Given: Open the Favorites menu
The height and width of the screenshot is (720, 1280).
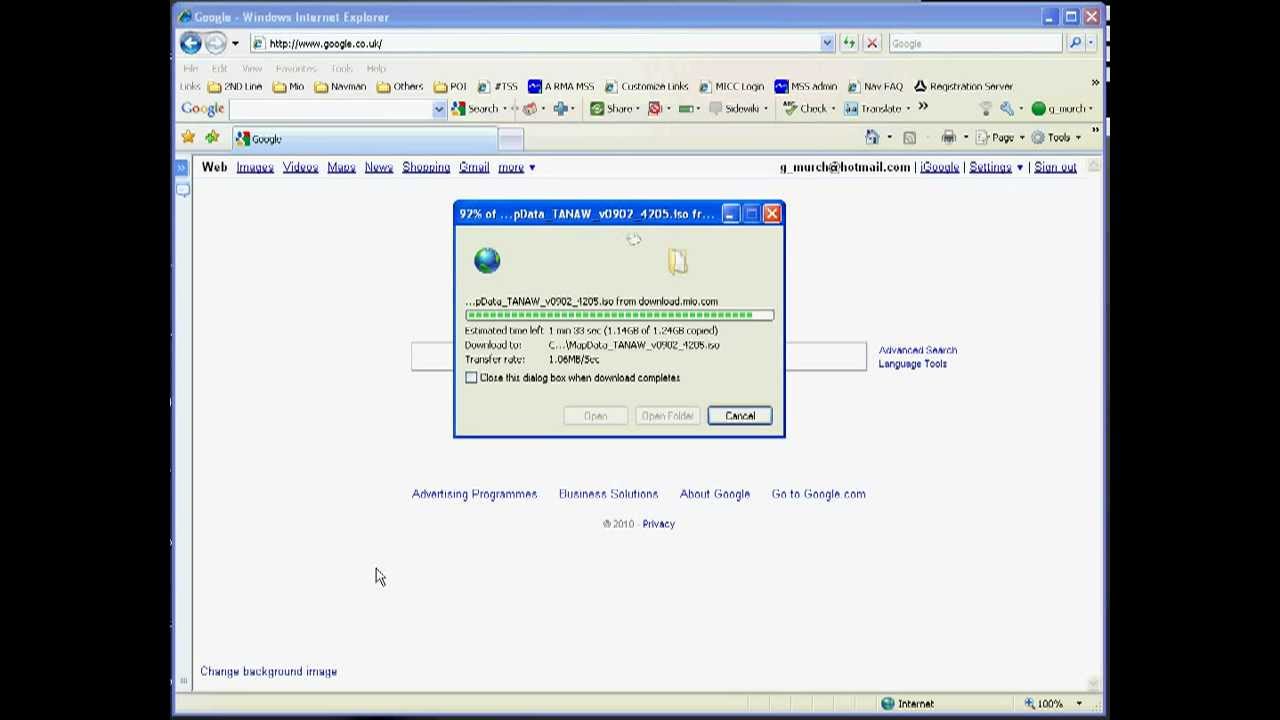Looking at the screenshot, I should (296, 68).
